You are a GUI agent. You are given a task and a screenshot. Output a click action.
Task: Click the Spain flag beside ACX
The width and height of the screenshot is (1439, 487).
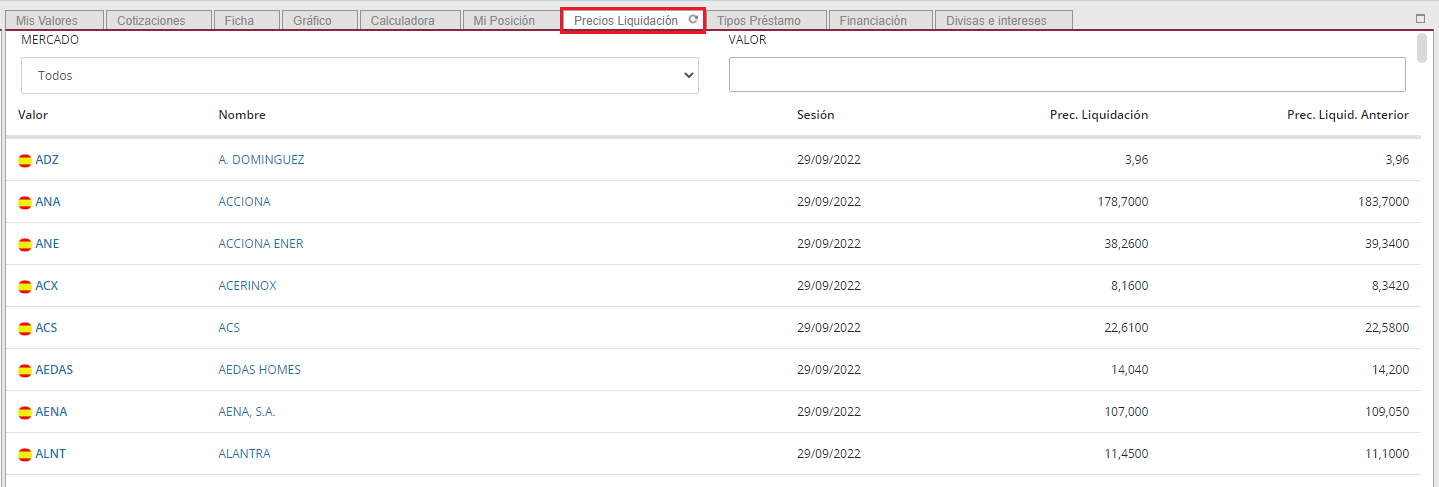(x=25, y=286)
